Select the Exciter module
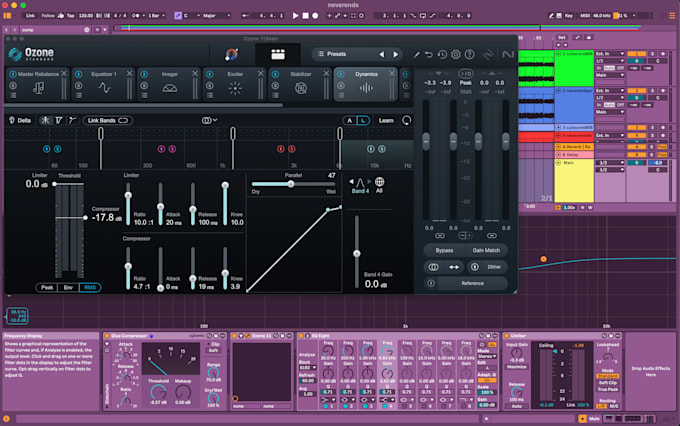Screen dimensions: 680x426 pyautogui.click(x=235, y=84)
